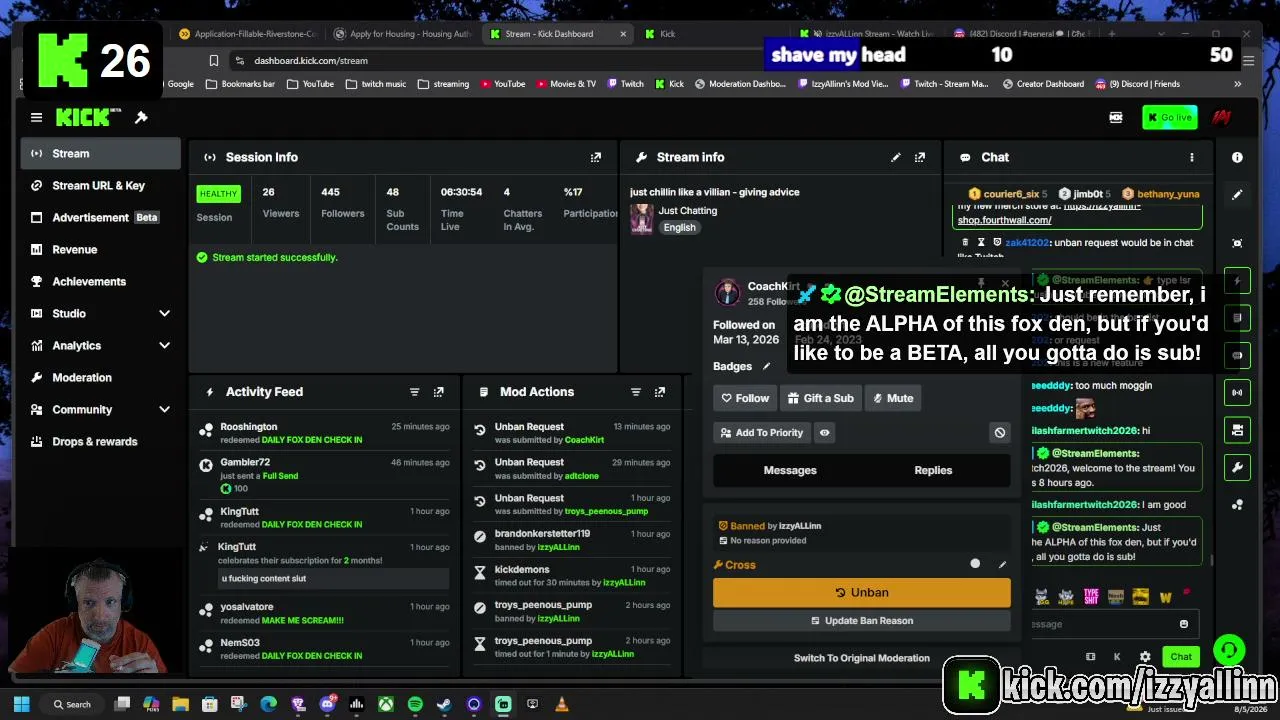The height and width of the screenshot is (720, 1280).
Task: Switch to the Messages tab
Action: point(790,470)
